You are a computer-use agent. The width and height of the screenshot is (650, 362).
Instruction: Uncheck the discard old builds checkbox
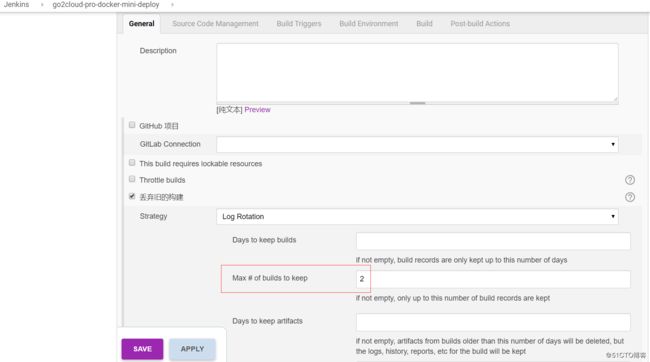tap(132, 196)
